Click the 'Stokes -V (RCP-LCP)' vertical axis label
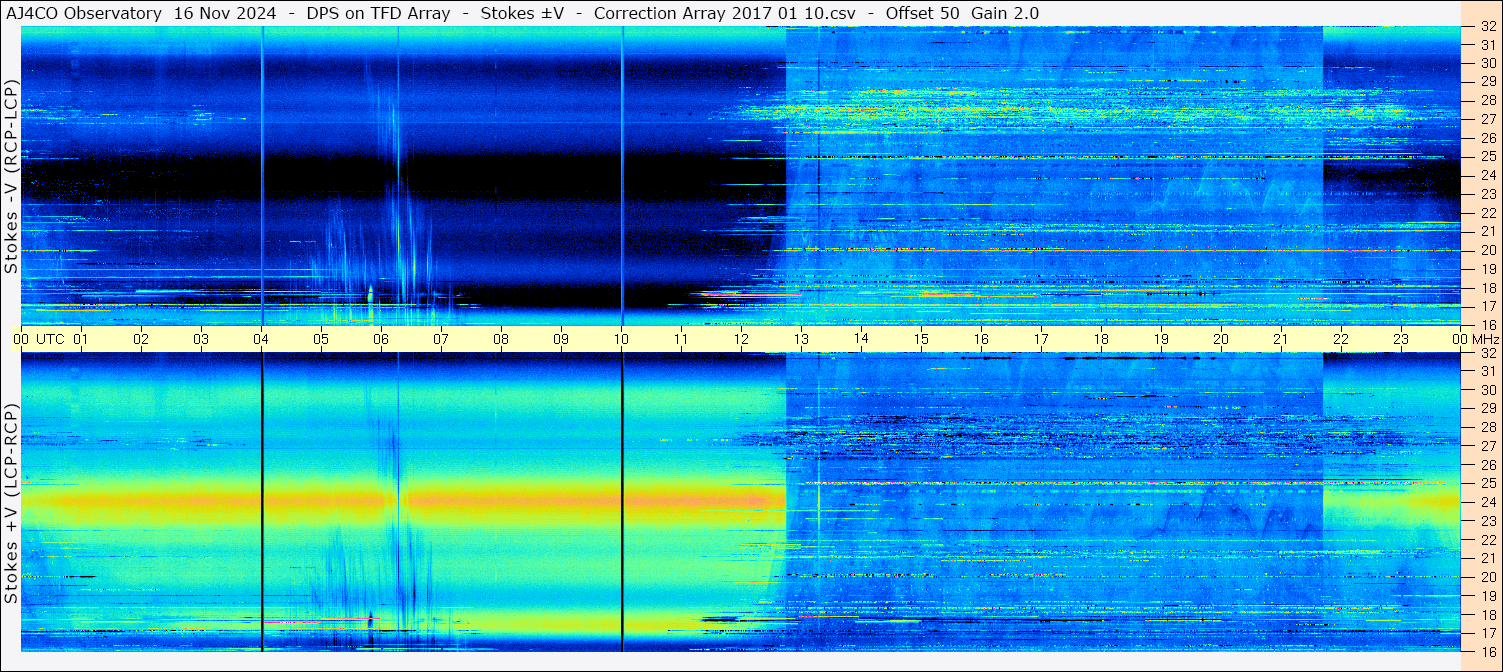1503x672 pixels. click(11, 176)
